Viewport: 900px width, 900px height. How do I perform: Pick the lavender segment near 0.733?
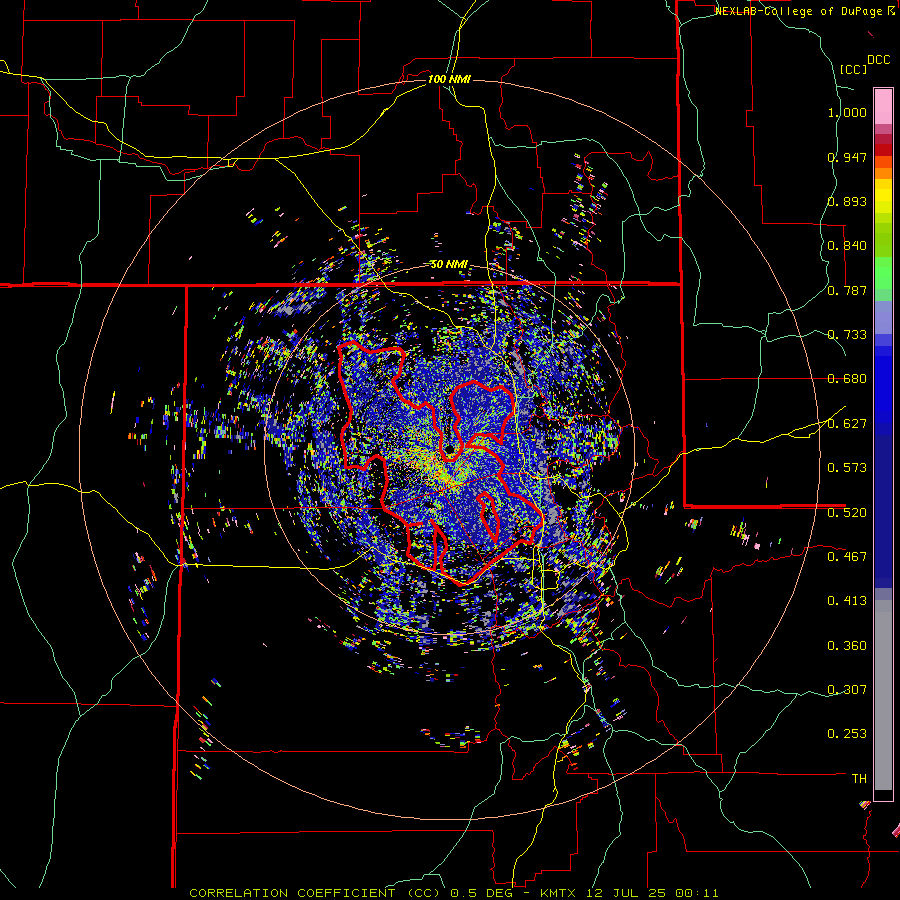click(x=883, y=318)
